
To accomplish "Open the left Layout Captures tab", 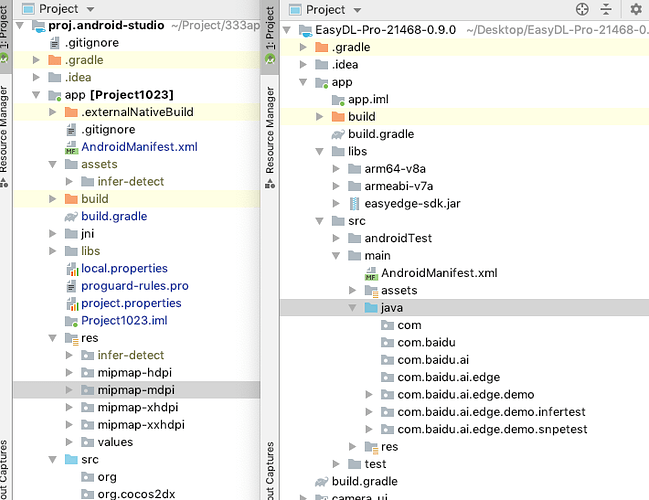I will [x=4, y=470].
